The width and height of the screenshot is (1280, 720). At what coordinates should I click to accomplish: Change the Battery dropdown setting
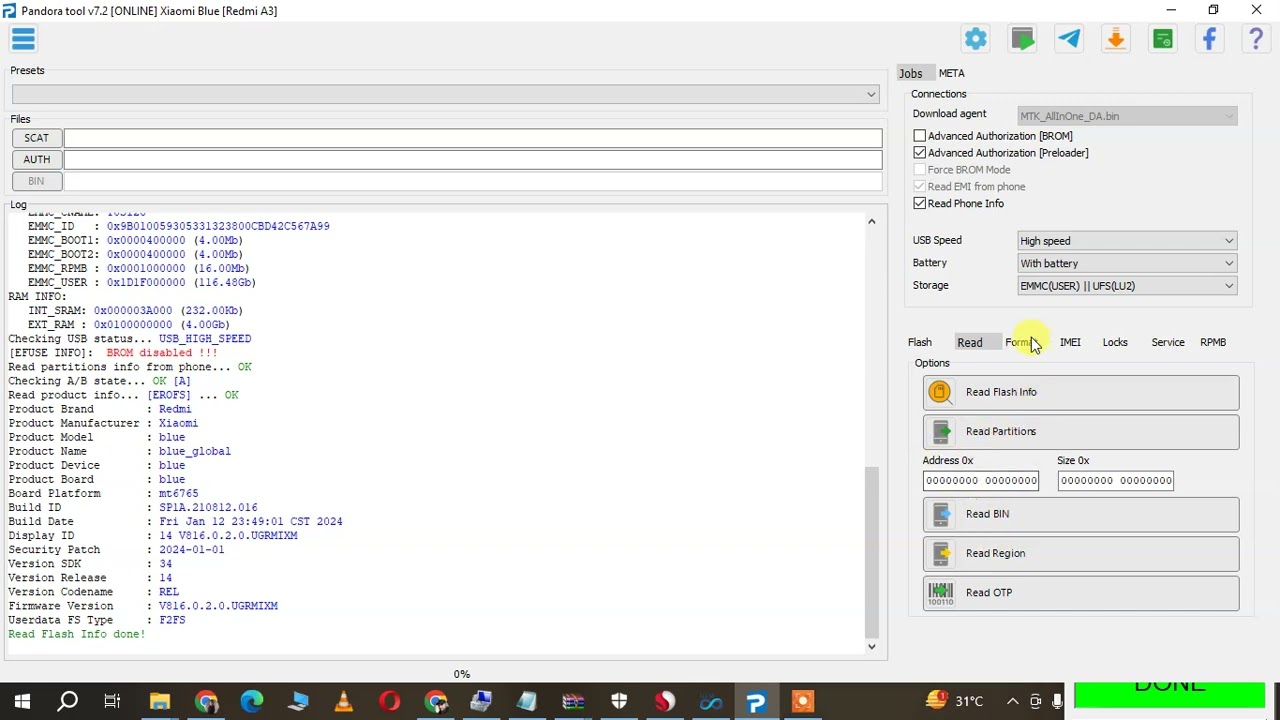click(1127, 264)
